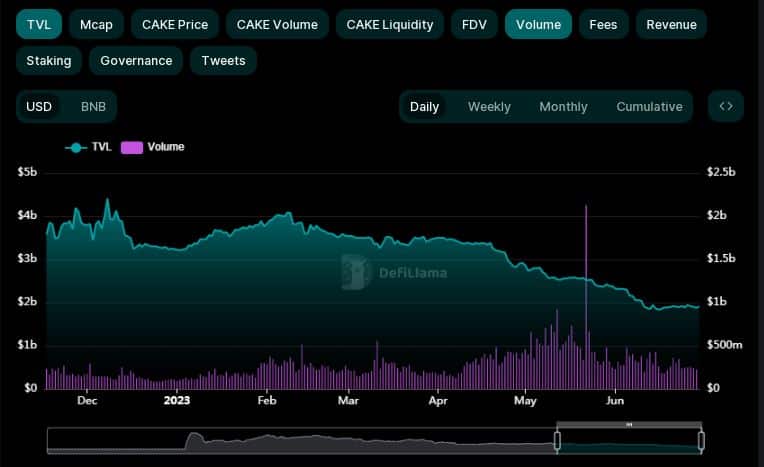This screenshot has width=764, height=467.
Task: Toggle off the Volume chart metric
Action: click(538, 24)
